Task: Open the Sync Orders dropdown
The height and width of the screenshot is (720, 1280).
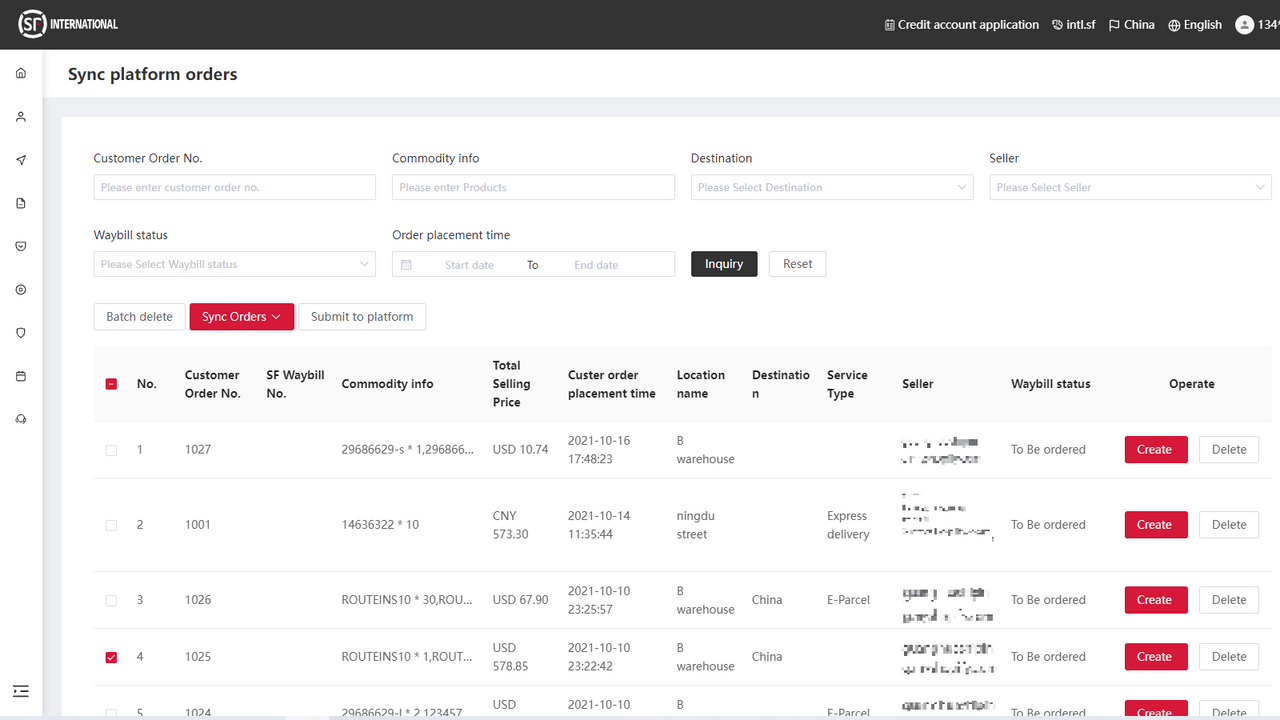Action: pos(241,316)
